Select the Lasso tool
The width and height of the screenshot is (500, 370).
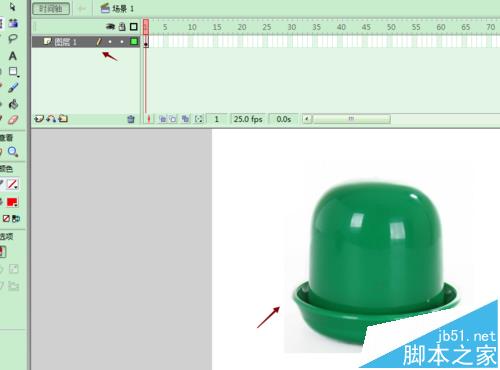(x=13, y=39)
